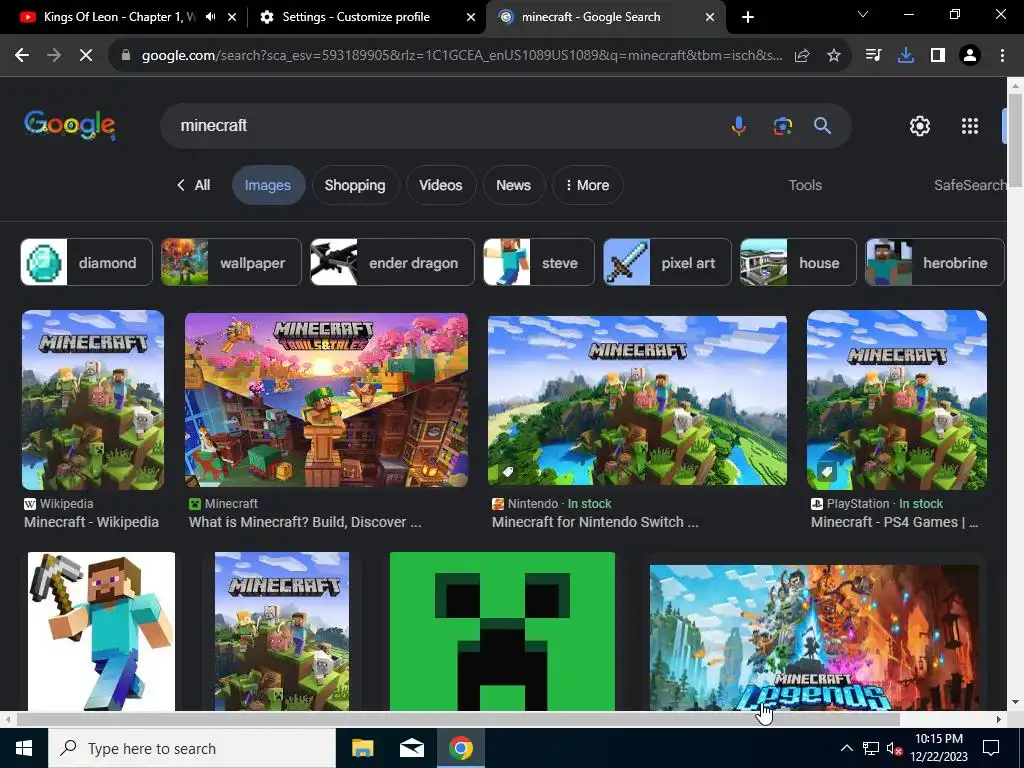1024x768 pixels.
Task: Click the address bar URL
Action: pyautogui.click(x=461, y=56)
